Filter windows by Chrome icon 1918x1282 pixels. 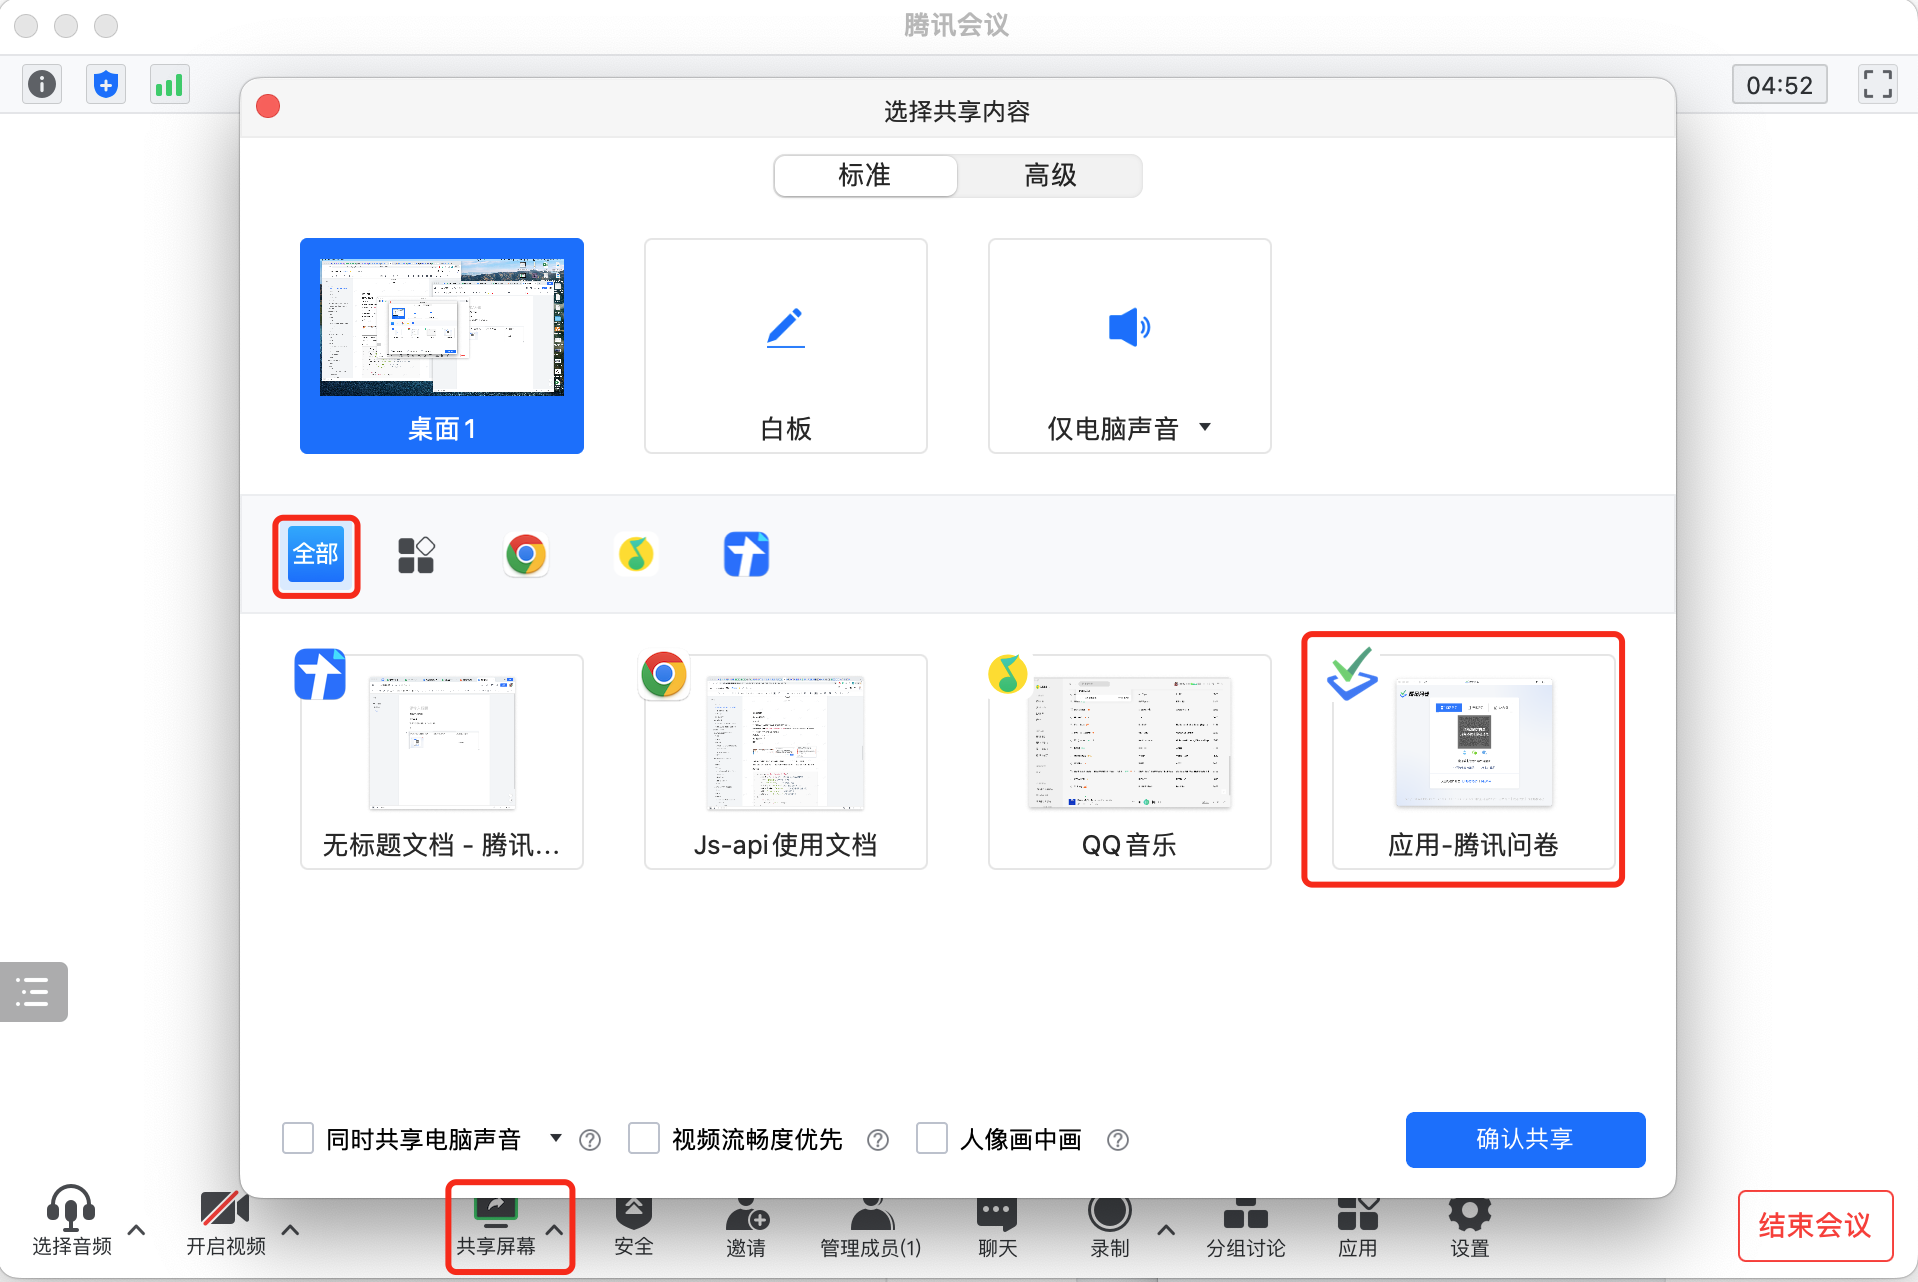[x=526, y=554]
